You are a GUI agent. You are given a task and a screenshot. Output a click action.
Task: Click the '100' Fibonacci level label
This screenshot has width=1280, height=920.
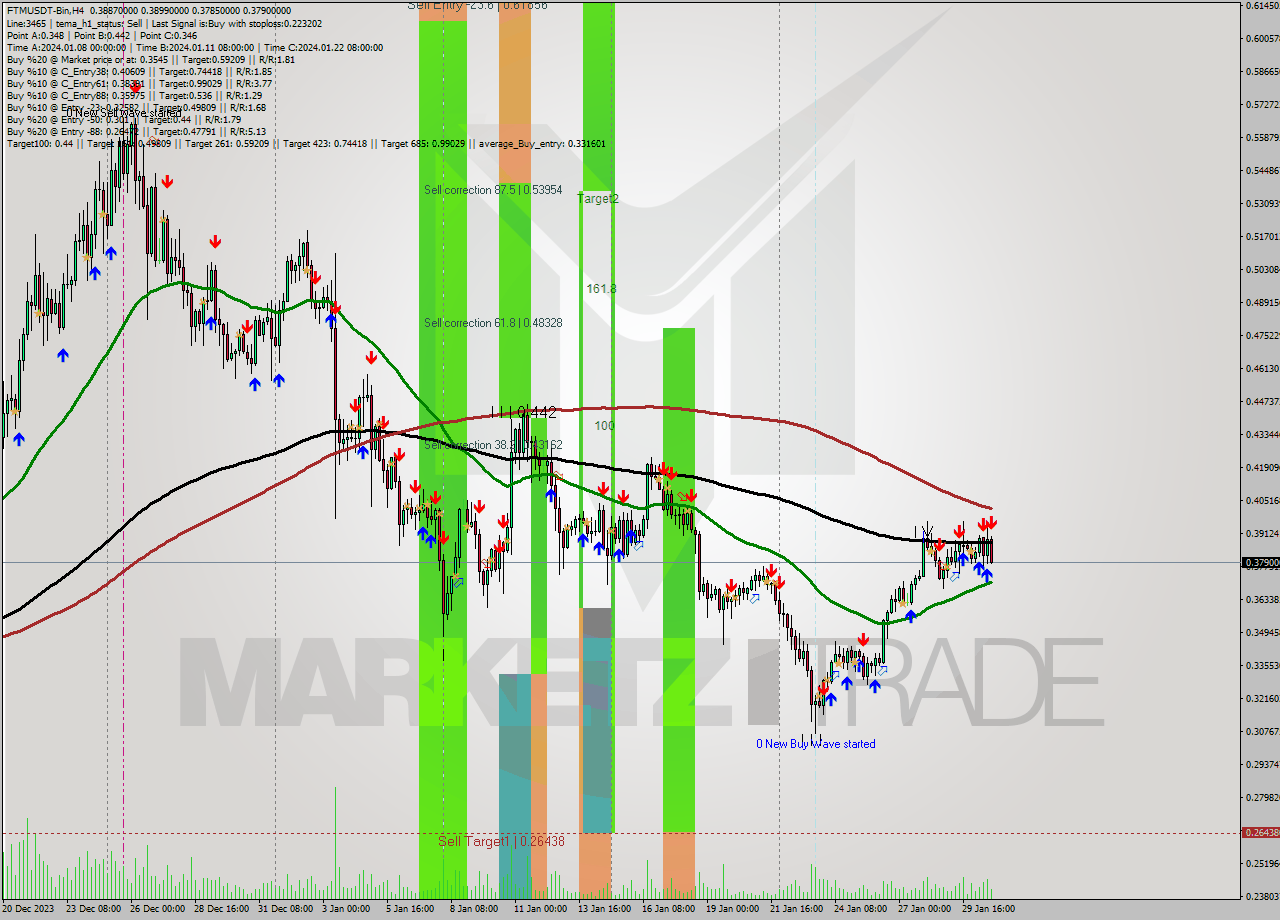pyautogui.click(x=604, y=425)
